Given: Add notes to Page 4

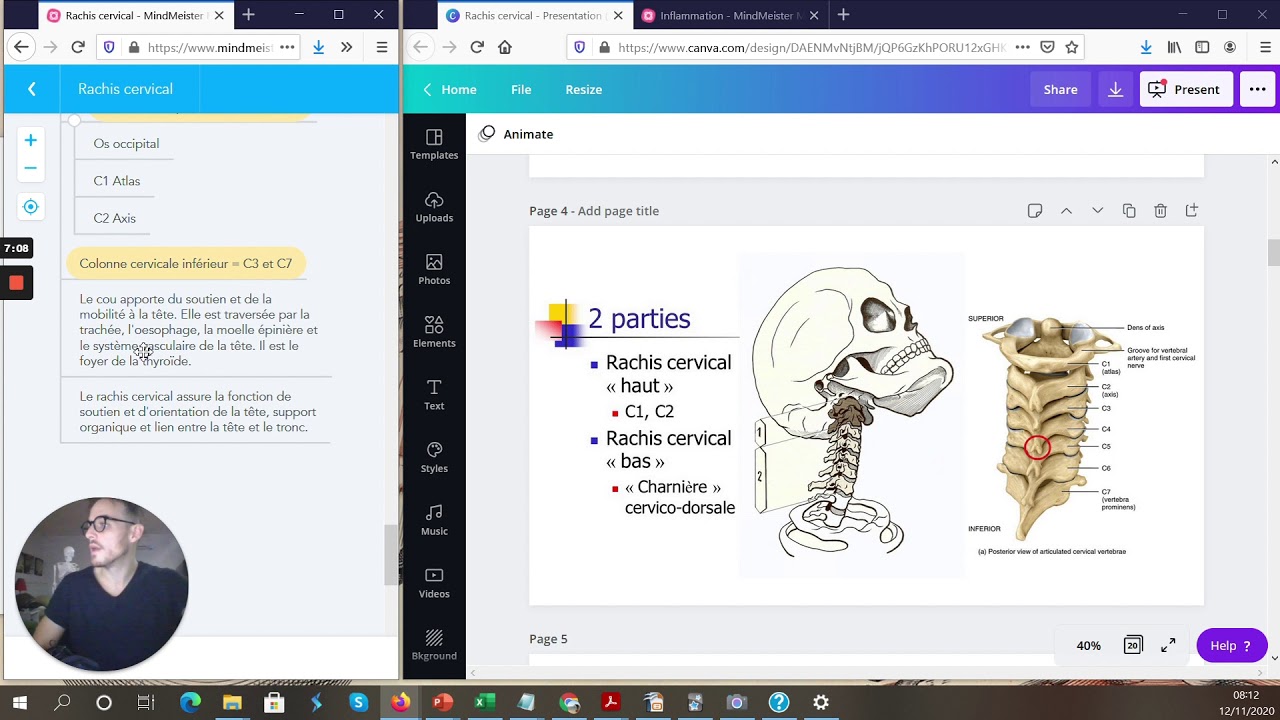Looking at the screenshot, I should (1035, 211).
